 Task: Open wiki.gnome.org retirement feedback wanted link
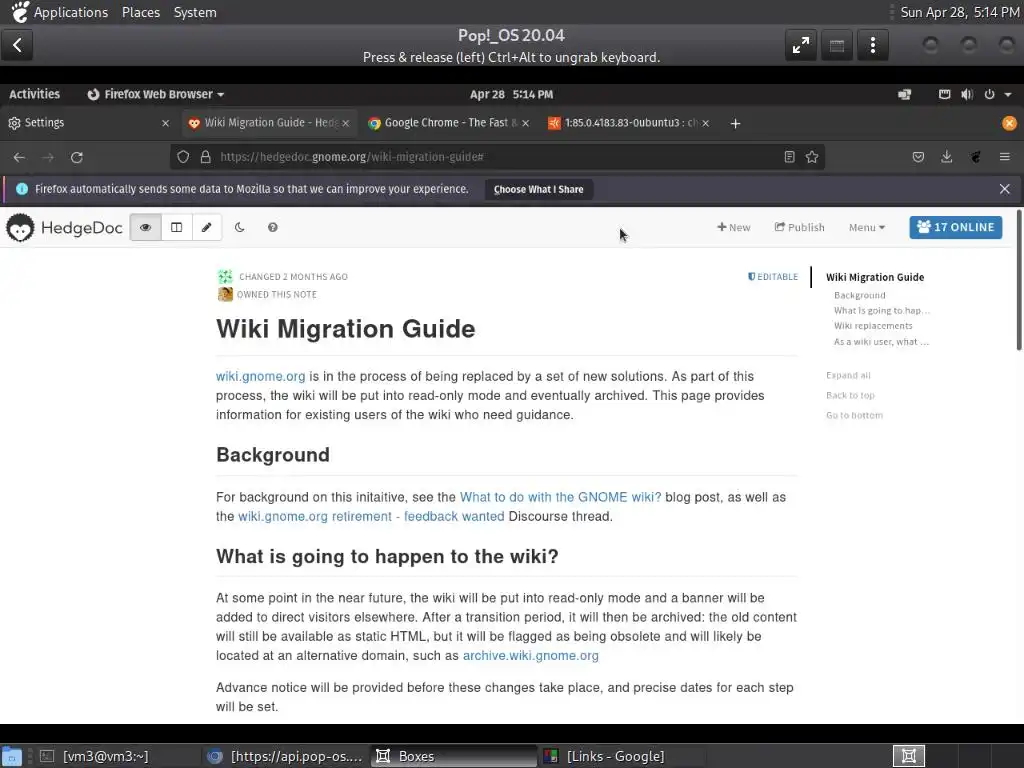click(371, 516)
